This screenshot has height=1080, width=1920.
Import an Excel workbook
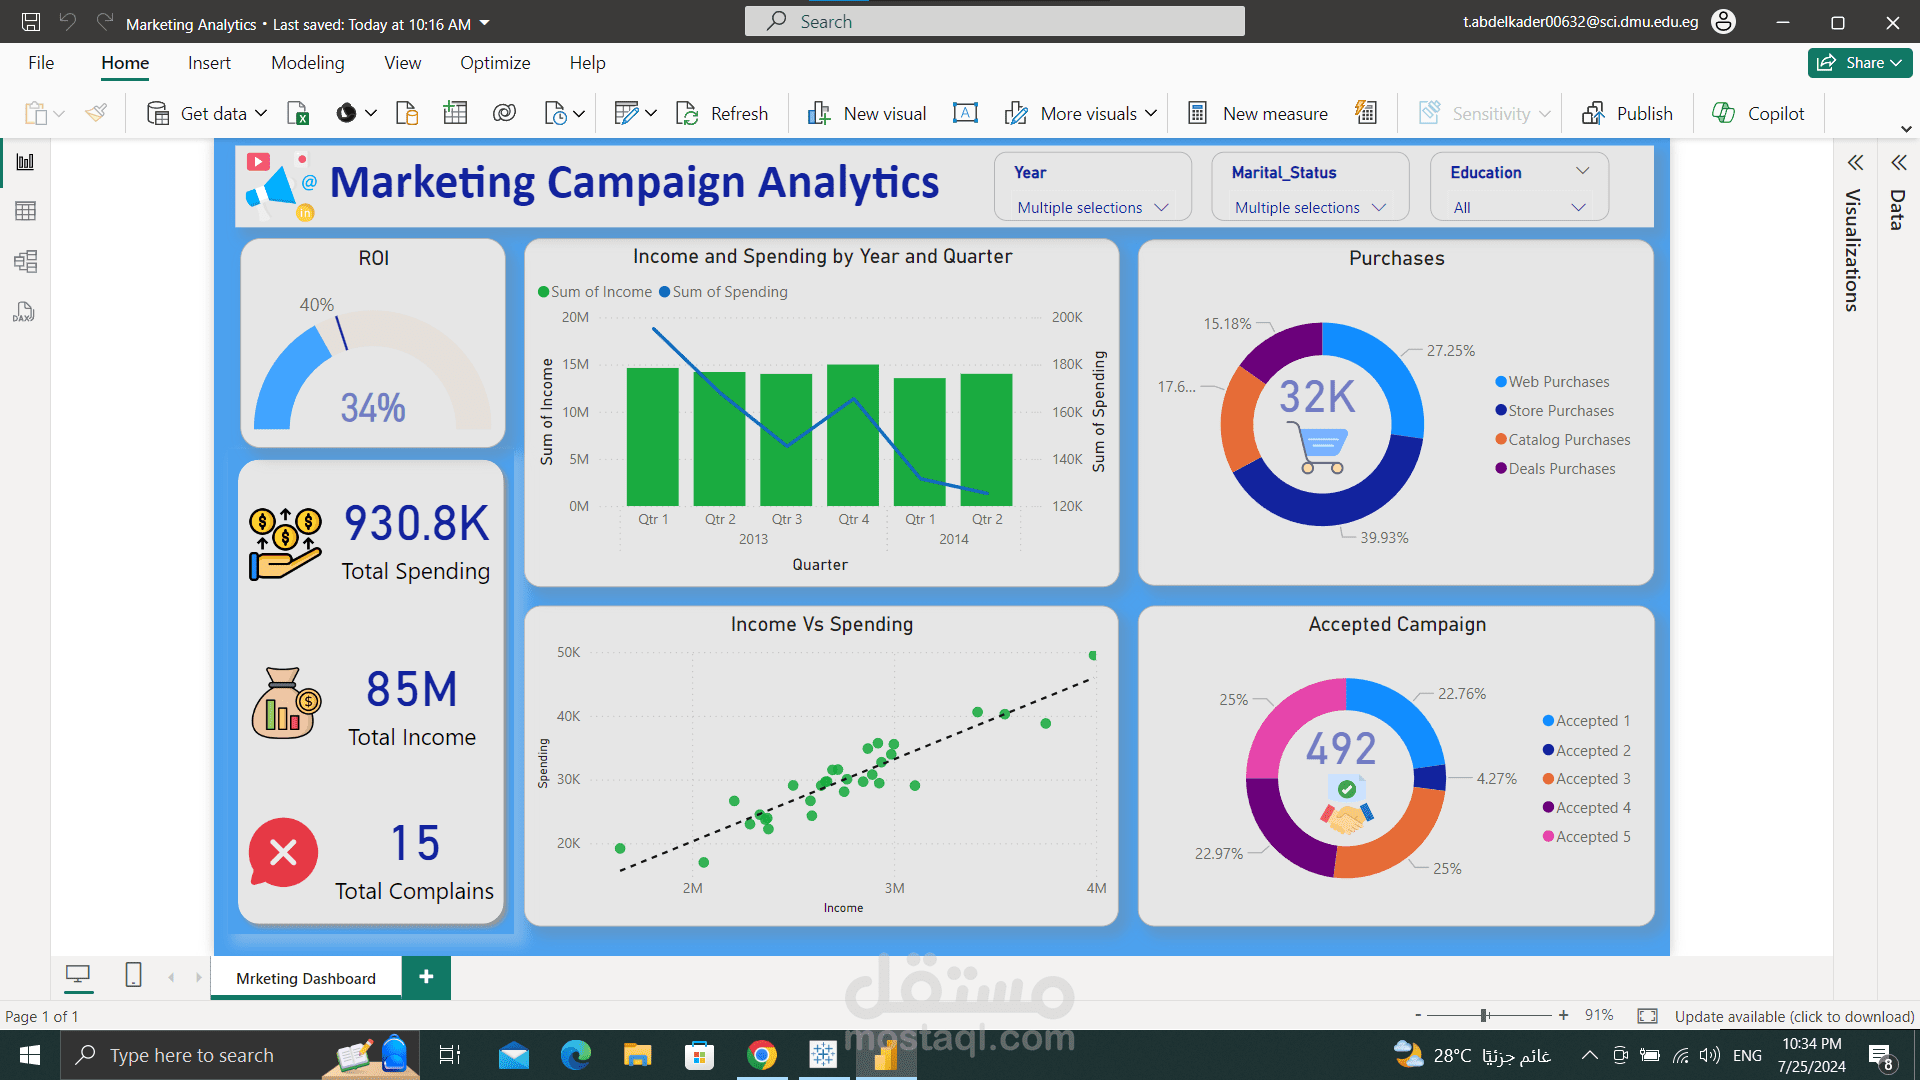[x=297, y=113]
